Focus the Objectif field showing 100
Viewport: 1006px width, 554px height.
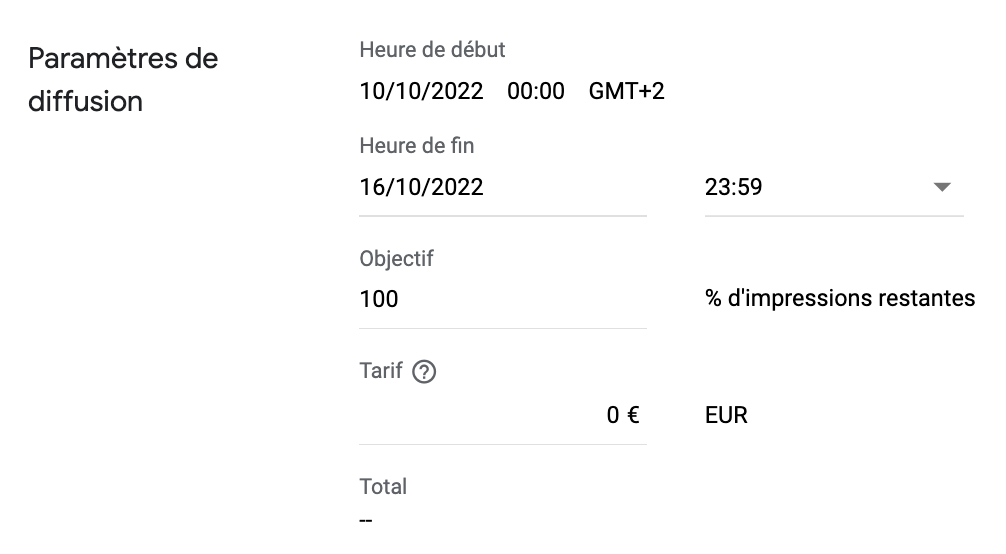(x=502, y=299)
